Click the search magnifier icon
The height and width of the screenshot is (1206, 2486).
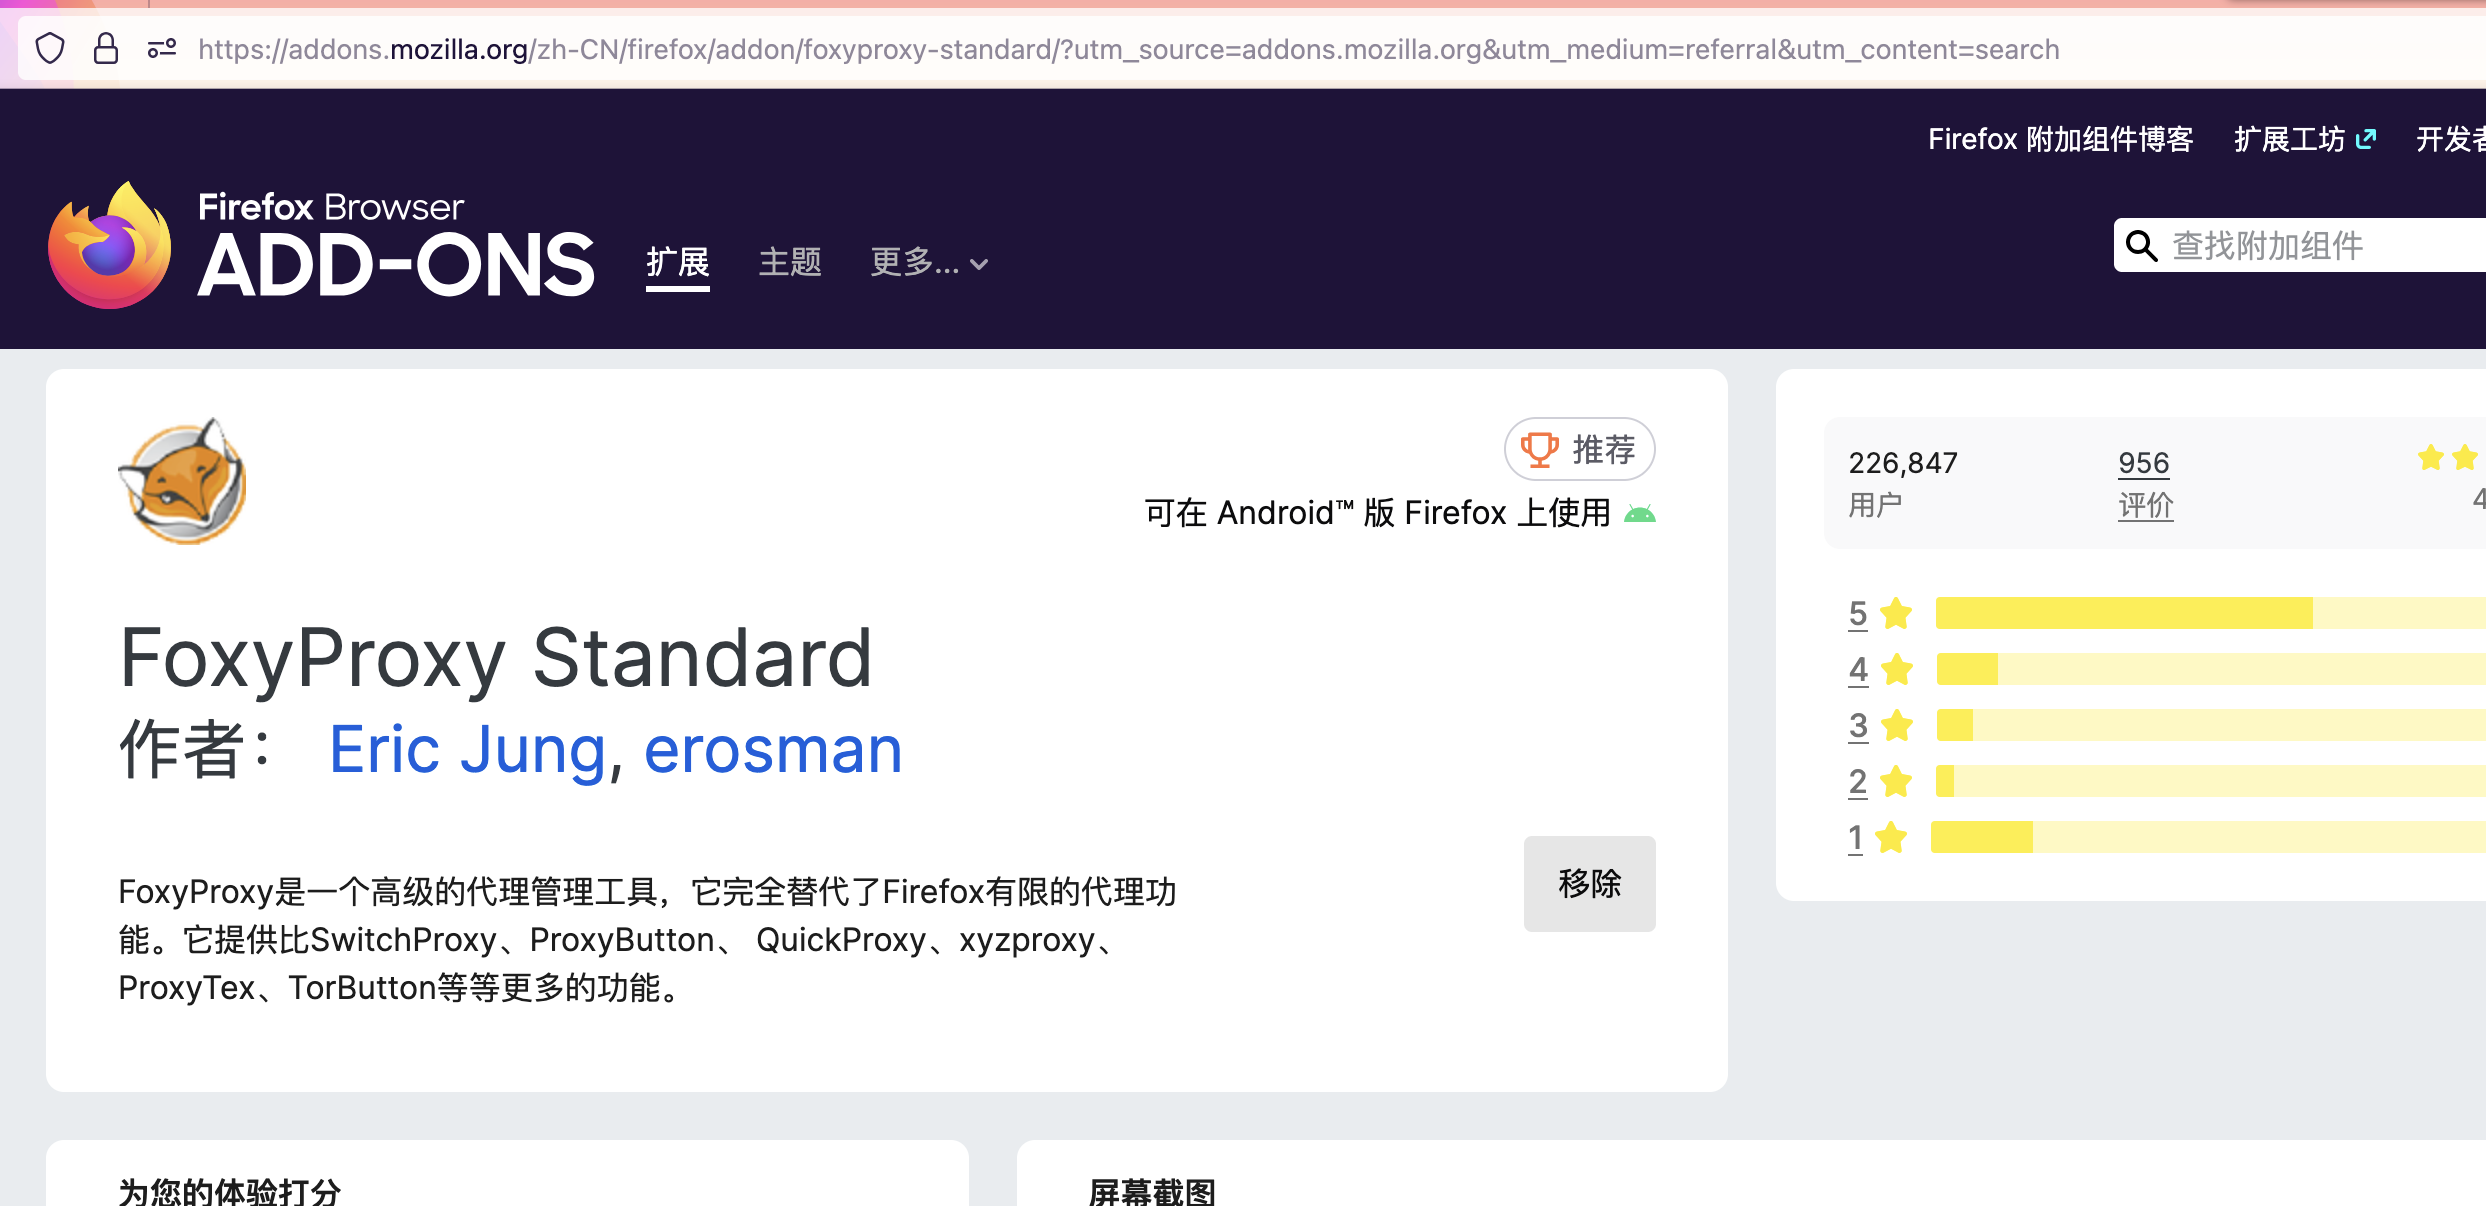pos(2141,246)
